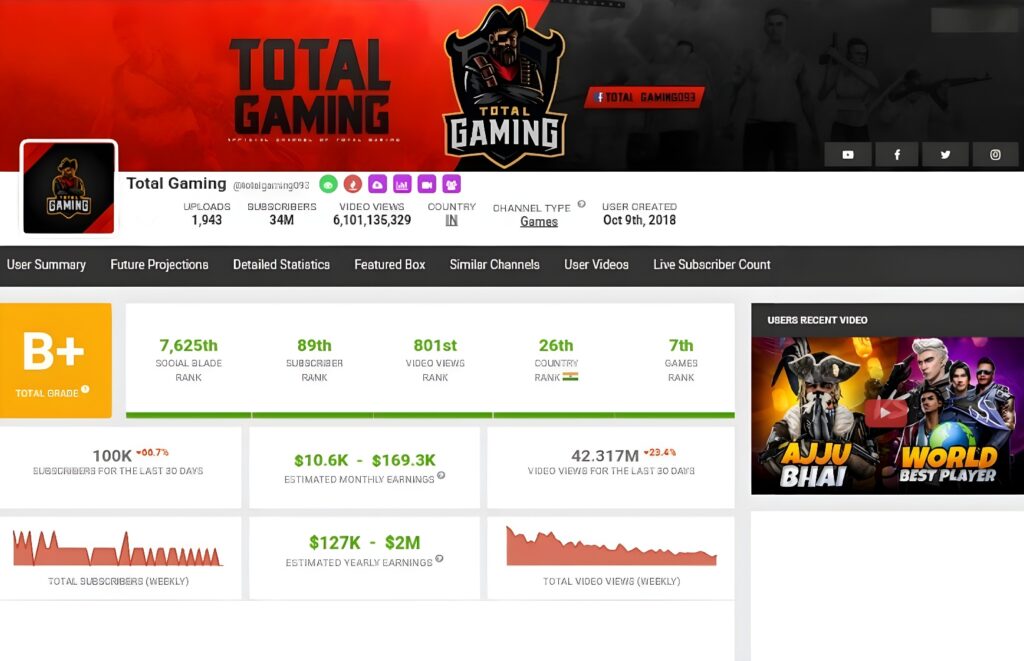
Task: Click the IN country link
Action: (x=451, y=221)
